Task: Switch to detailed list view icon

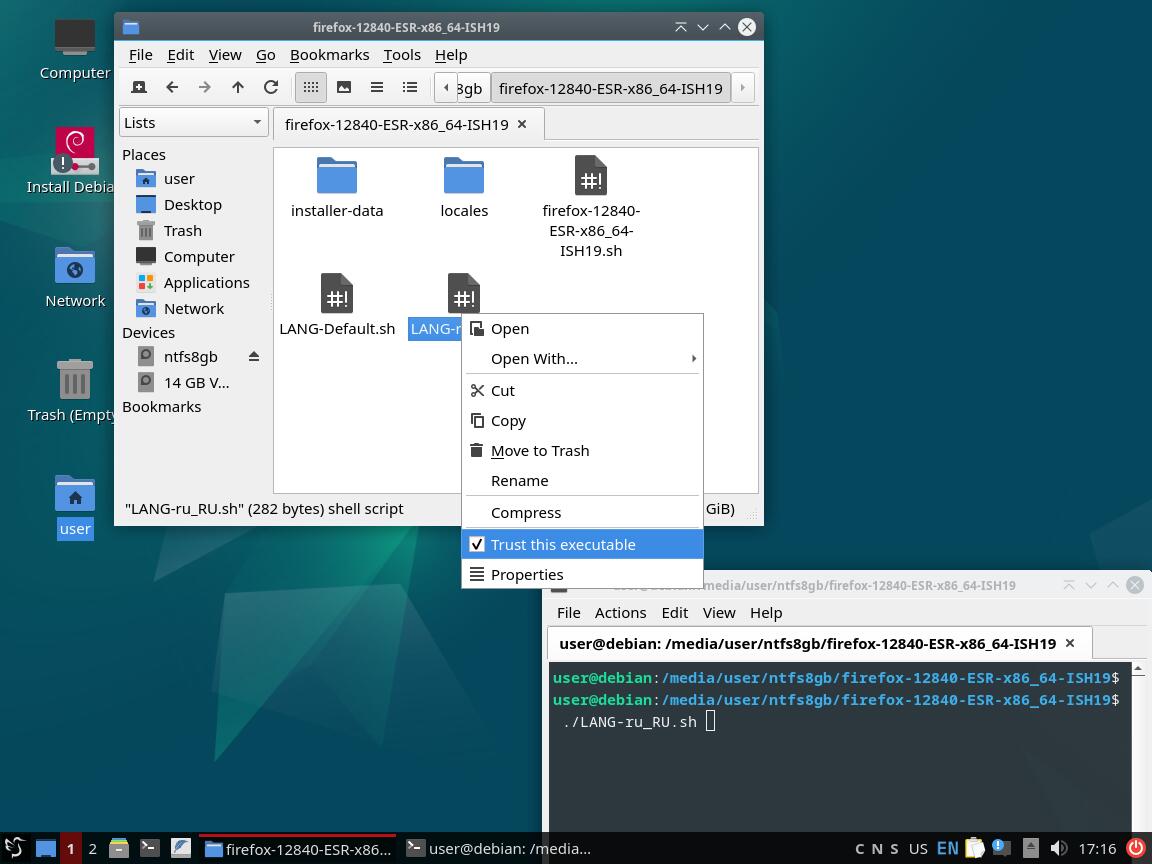Action: pos(410,88)
